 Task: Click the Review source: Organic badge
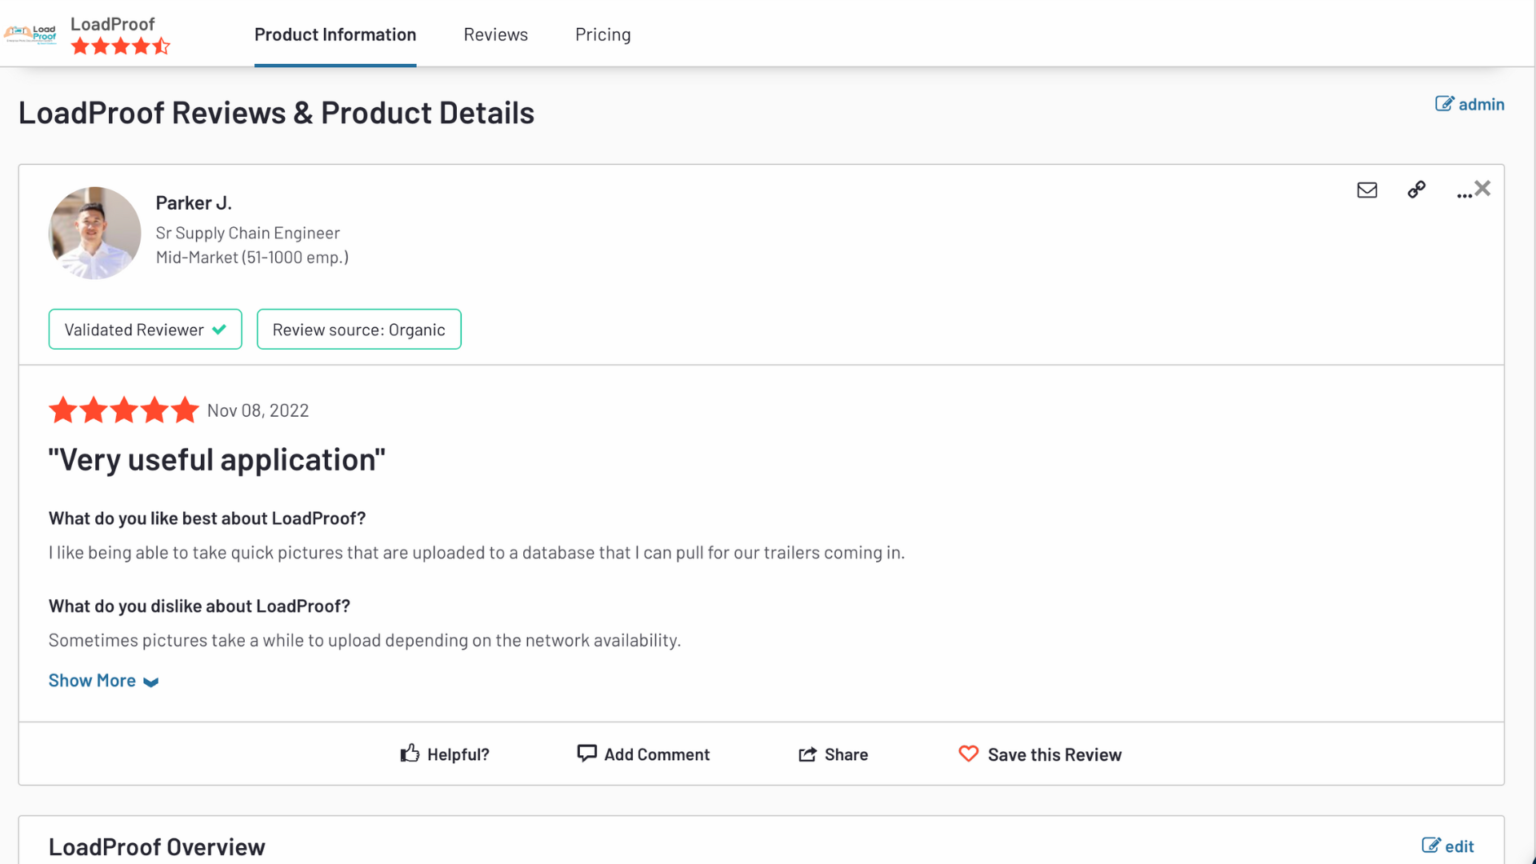click(359, 329)
